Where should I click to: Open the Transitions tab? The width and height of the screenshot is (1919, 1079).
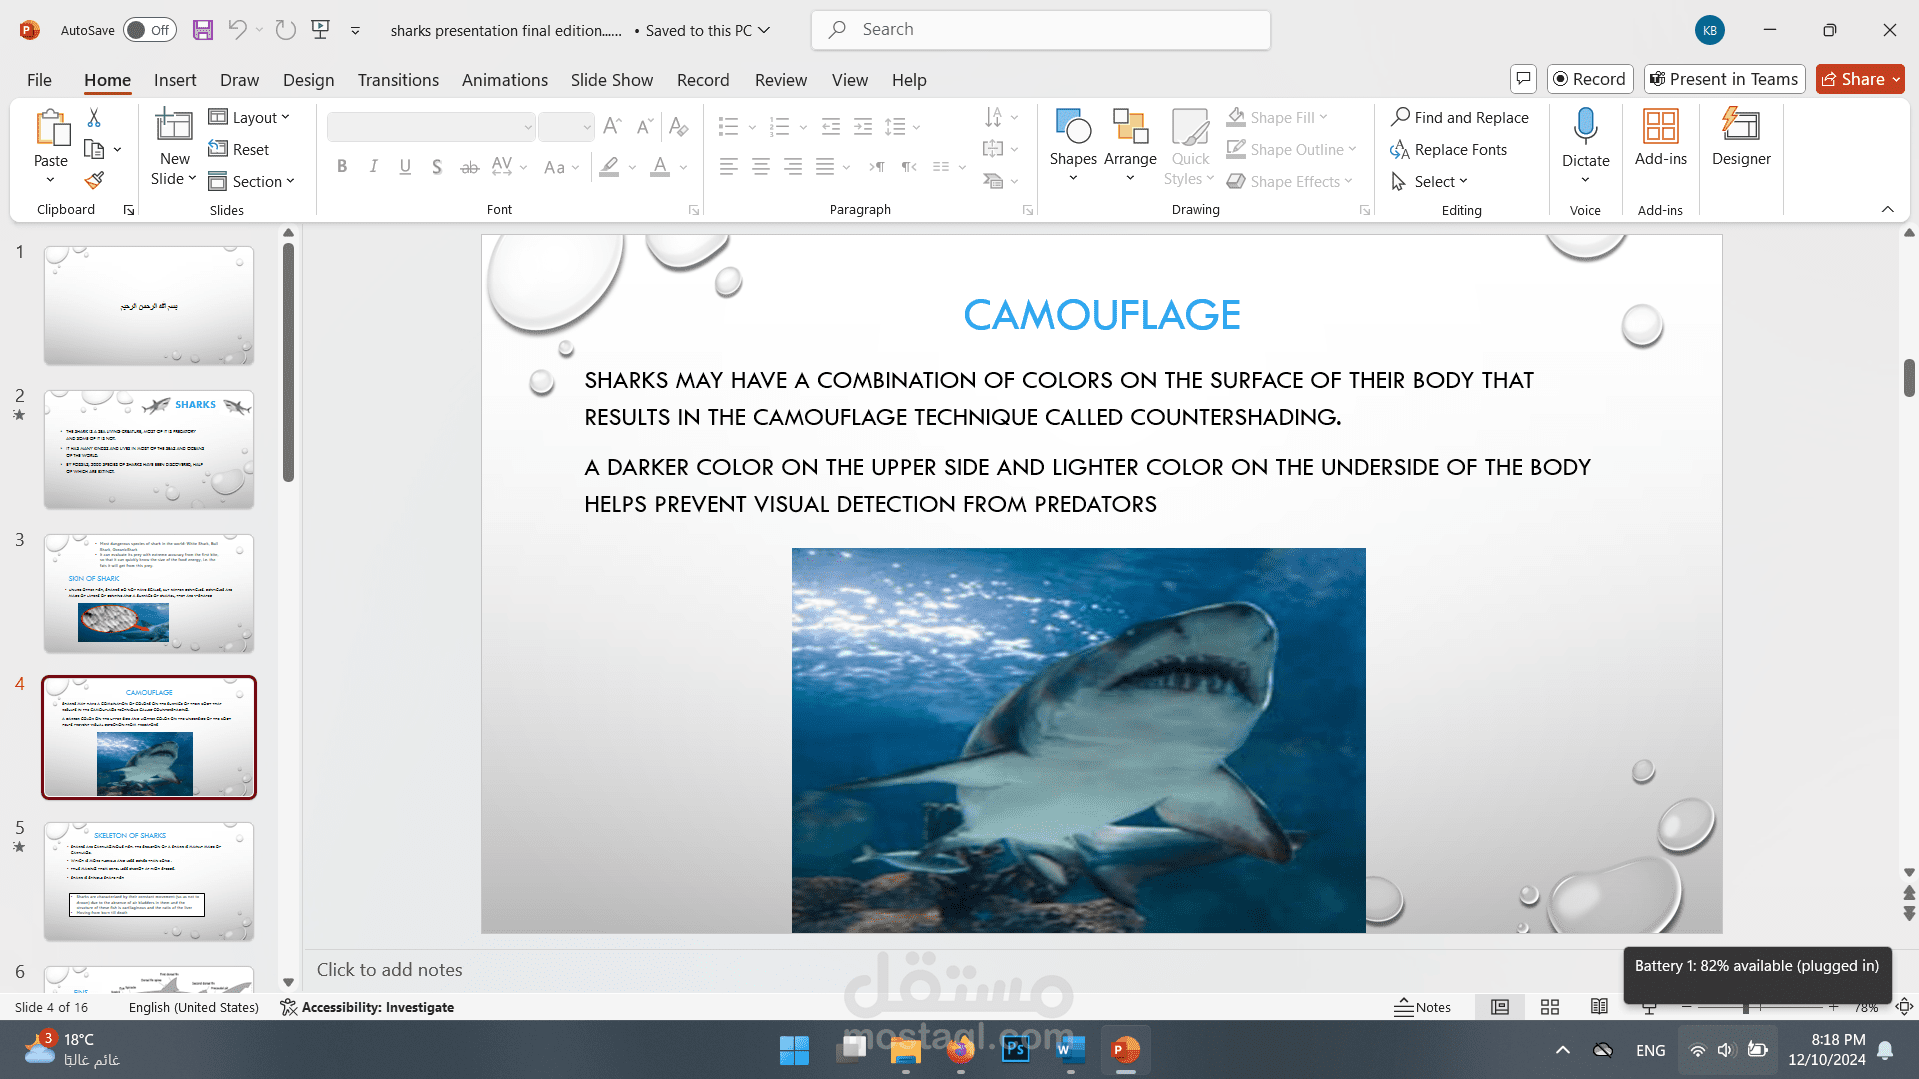(398, 80)
